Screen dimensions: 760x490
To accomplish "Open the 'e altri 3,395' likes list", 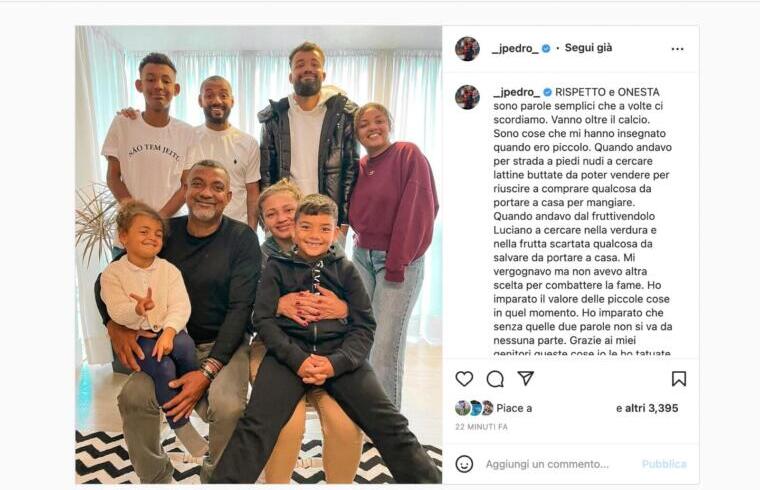I will coord(647,409).
